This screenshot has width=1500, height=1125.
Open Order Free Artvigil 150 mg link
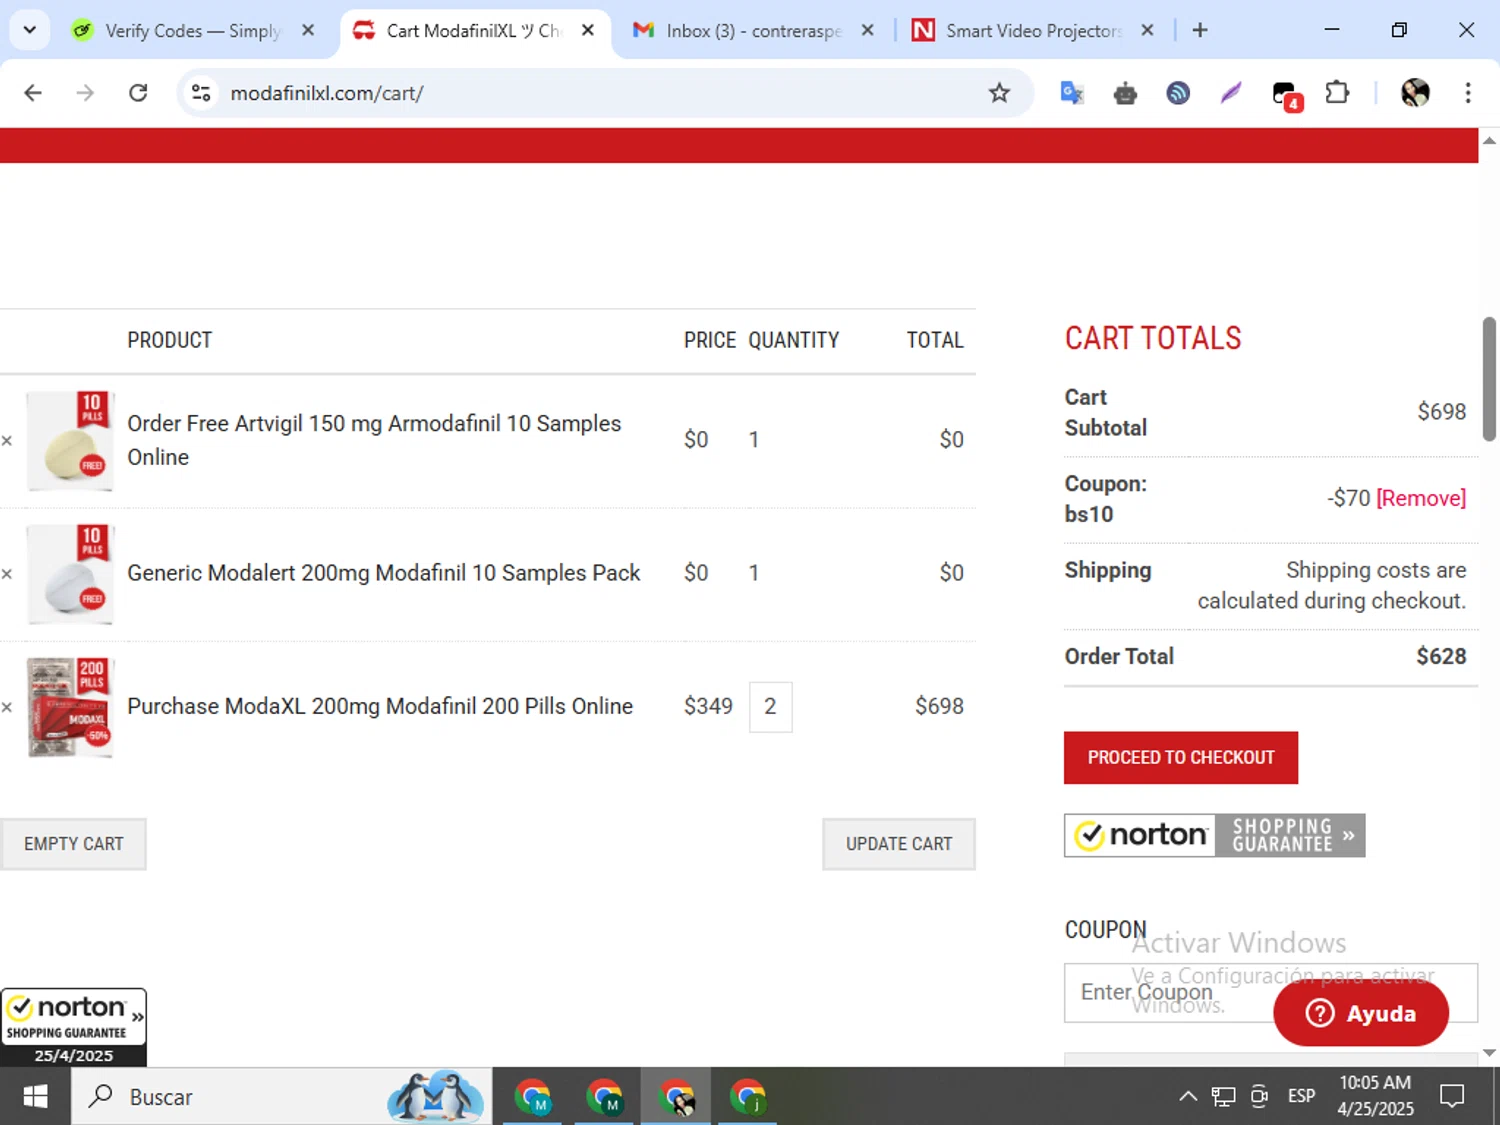tap(374, 440)
